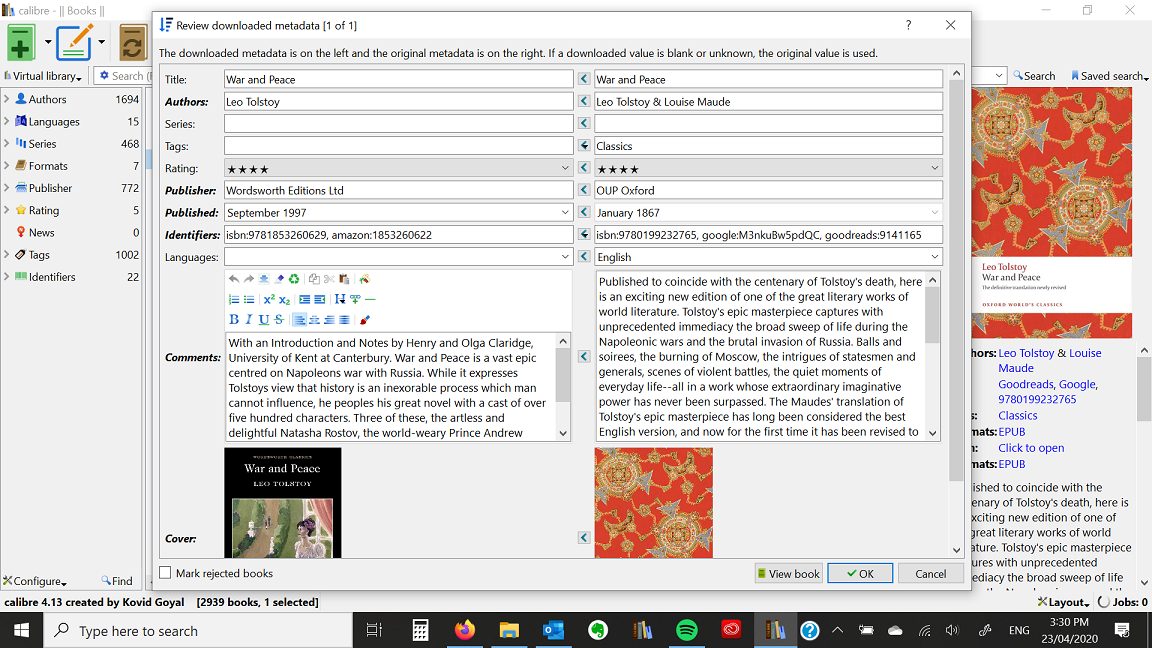This screenshot has height=648, width=1152.
Task: Check the Mark rejected books checkbox
Action: 165,573
